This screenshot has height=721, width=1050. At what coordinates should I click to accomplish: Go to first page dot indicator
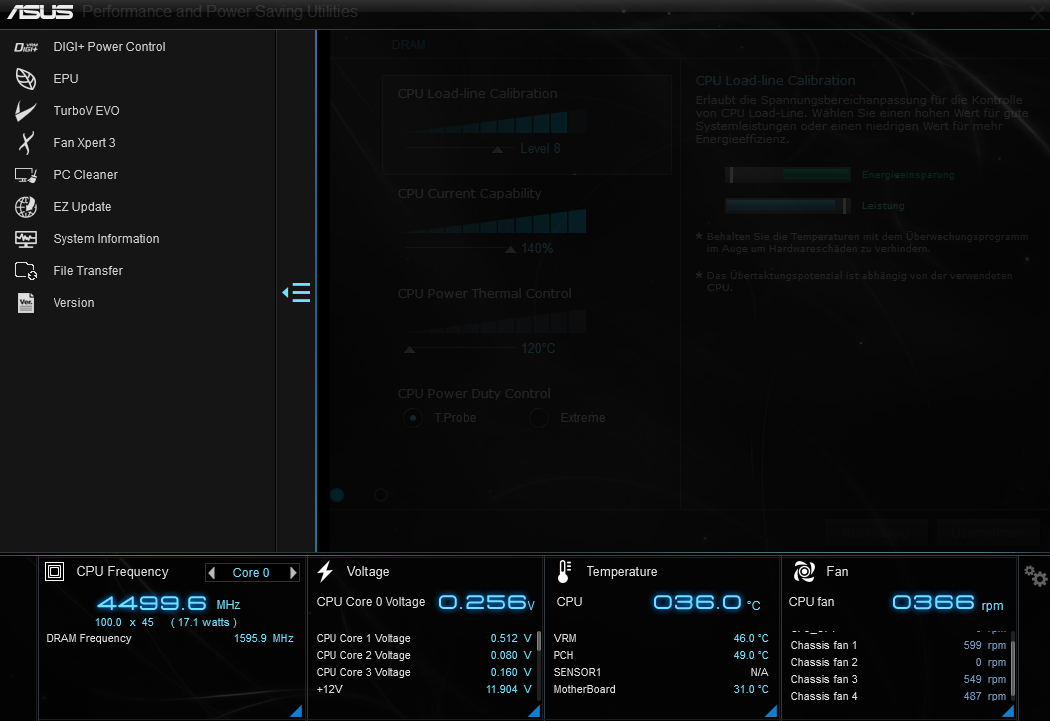tap(337, 495)
